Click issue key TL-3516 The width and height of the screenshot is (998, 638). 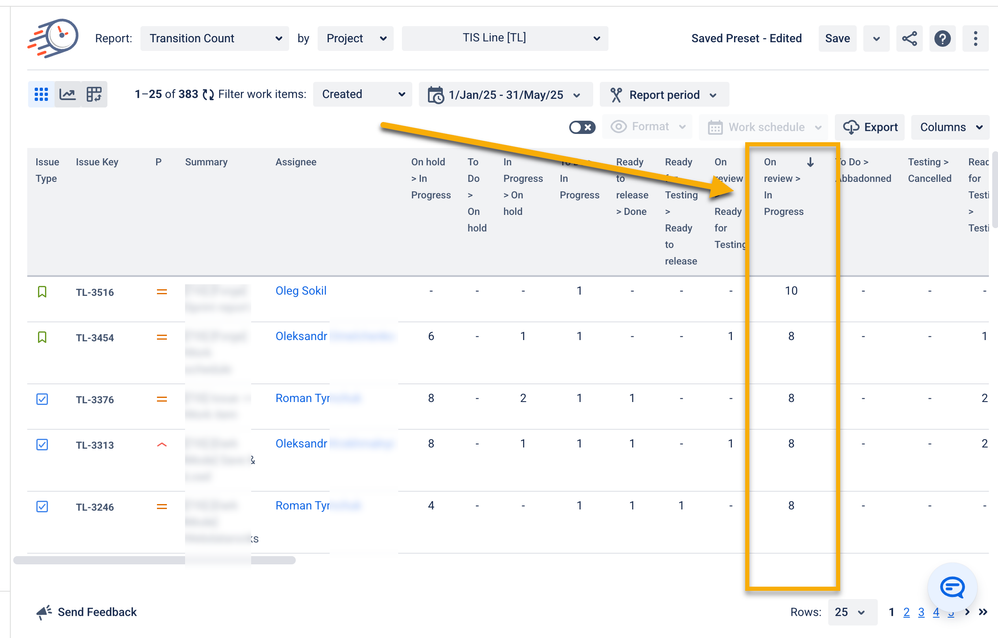[x=95, y=292]
